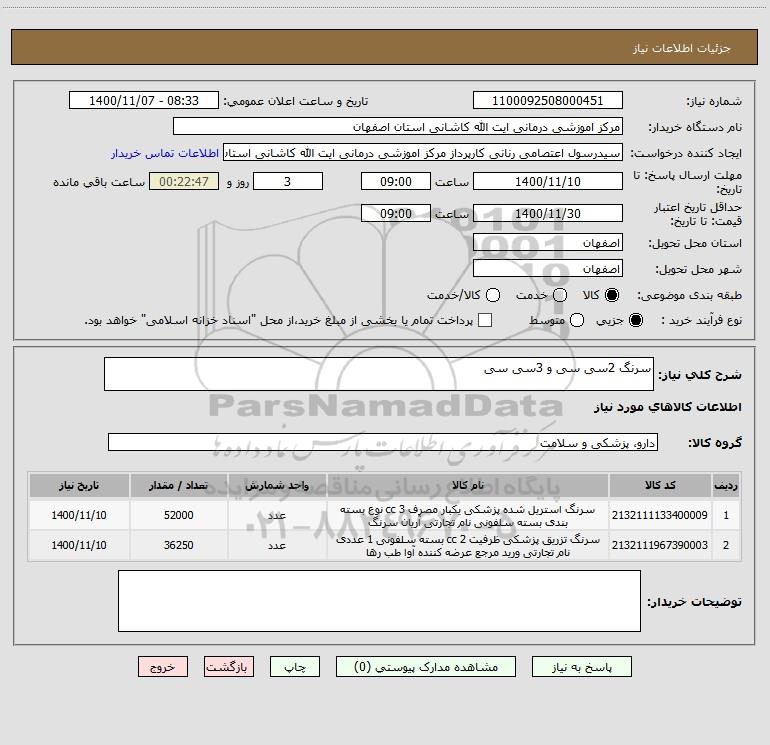The image size is (770, 745).
Task: Select the متوسط purchase type radio
Action: point(577,320)
